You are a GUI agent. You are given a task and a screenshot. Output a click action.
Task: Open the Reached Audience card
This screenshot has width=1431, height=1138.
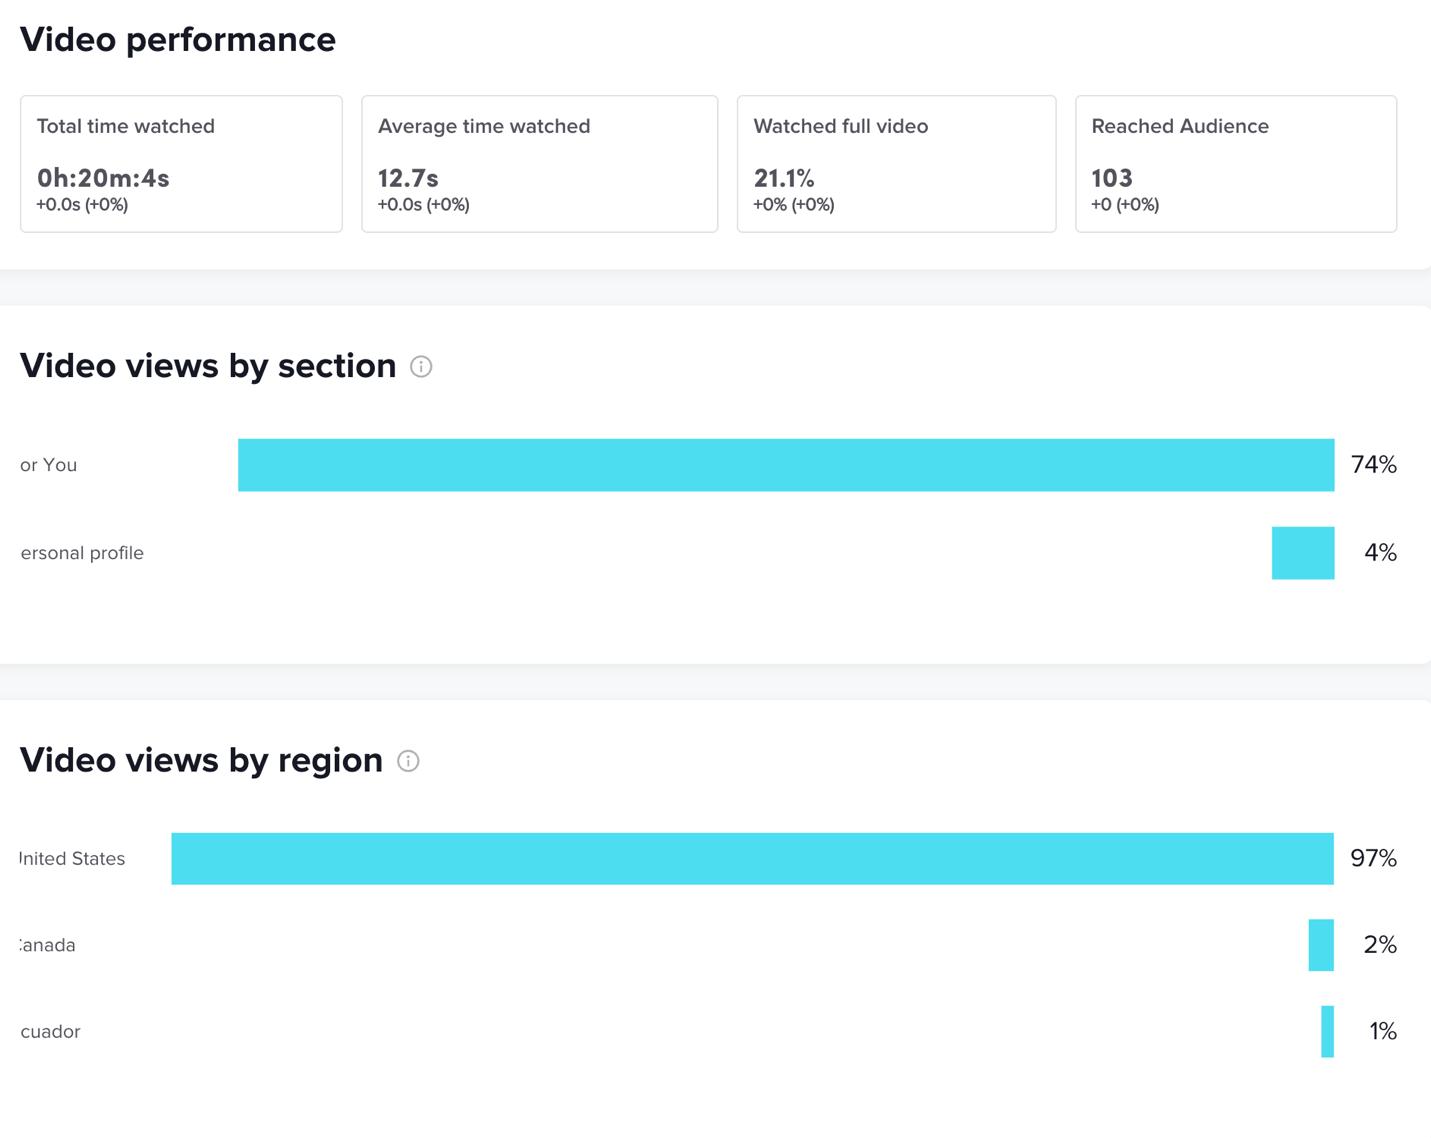pos(1235,164)
